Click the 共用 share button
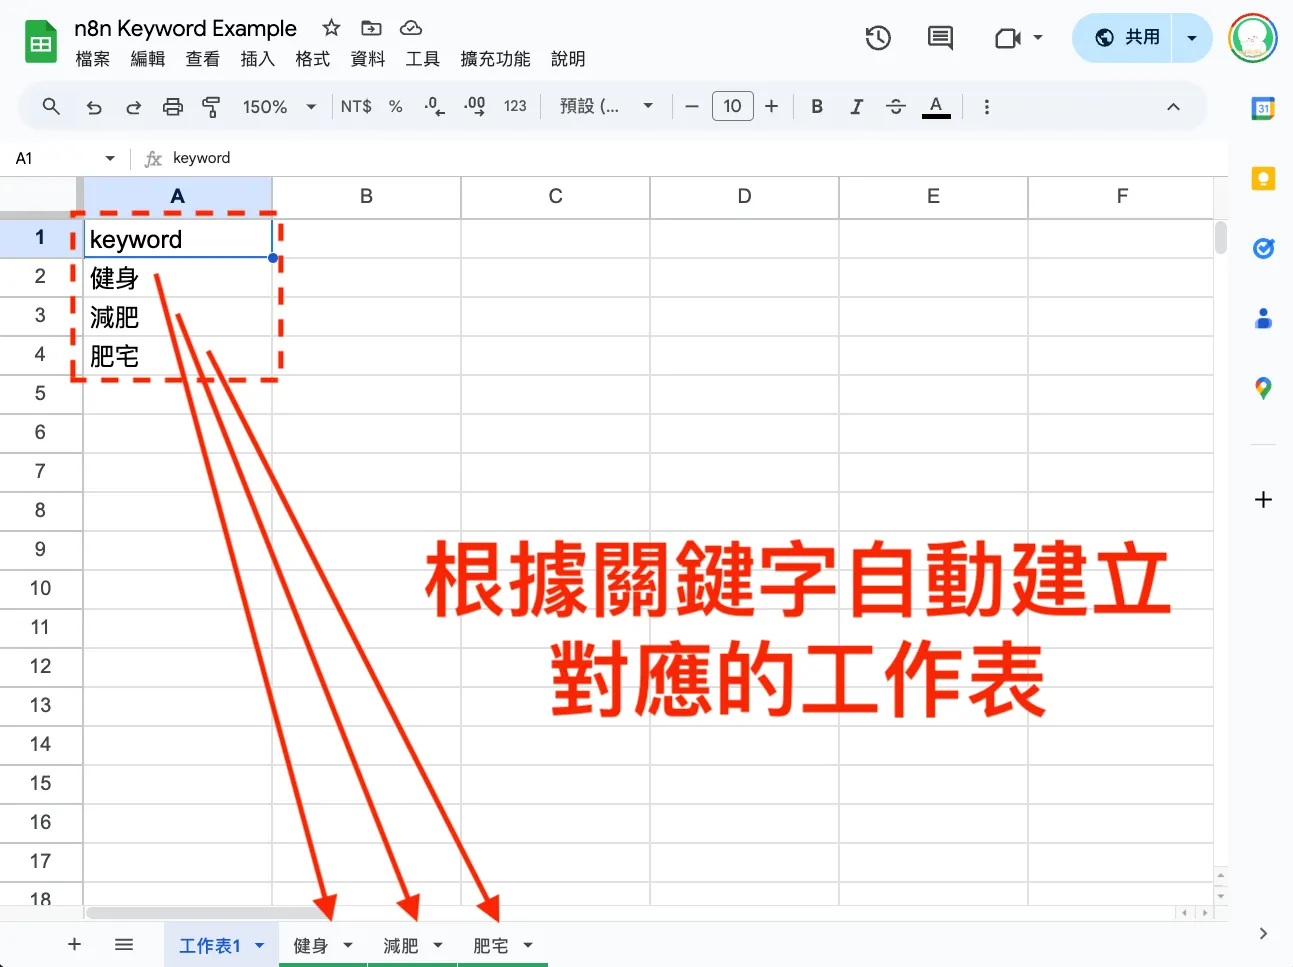The width and height of the screenshot is (1293, 967). [x=1127, y=38]
